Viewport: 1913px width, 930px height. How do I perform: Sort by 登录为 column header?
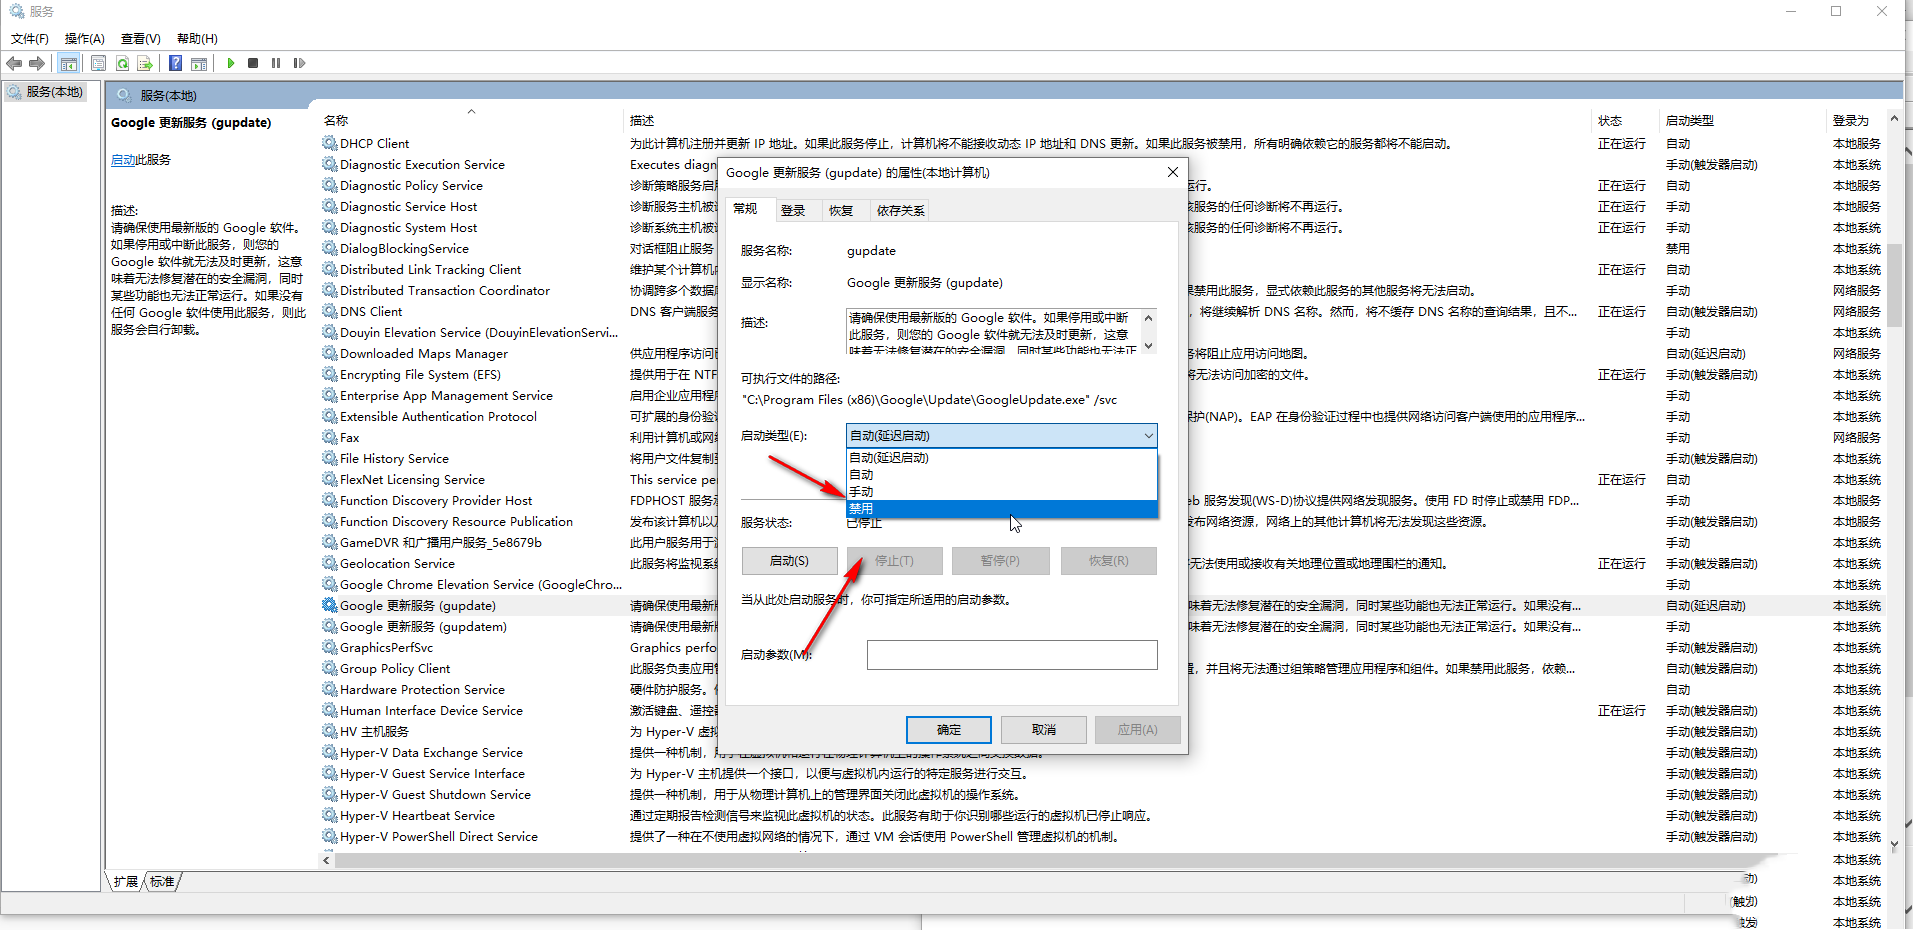(x=1851, y=120)
